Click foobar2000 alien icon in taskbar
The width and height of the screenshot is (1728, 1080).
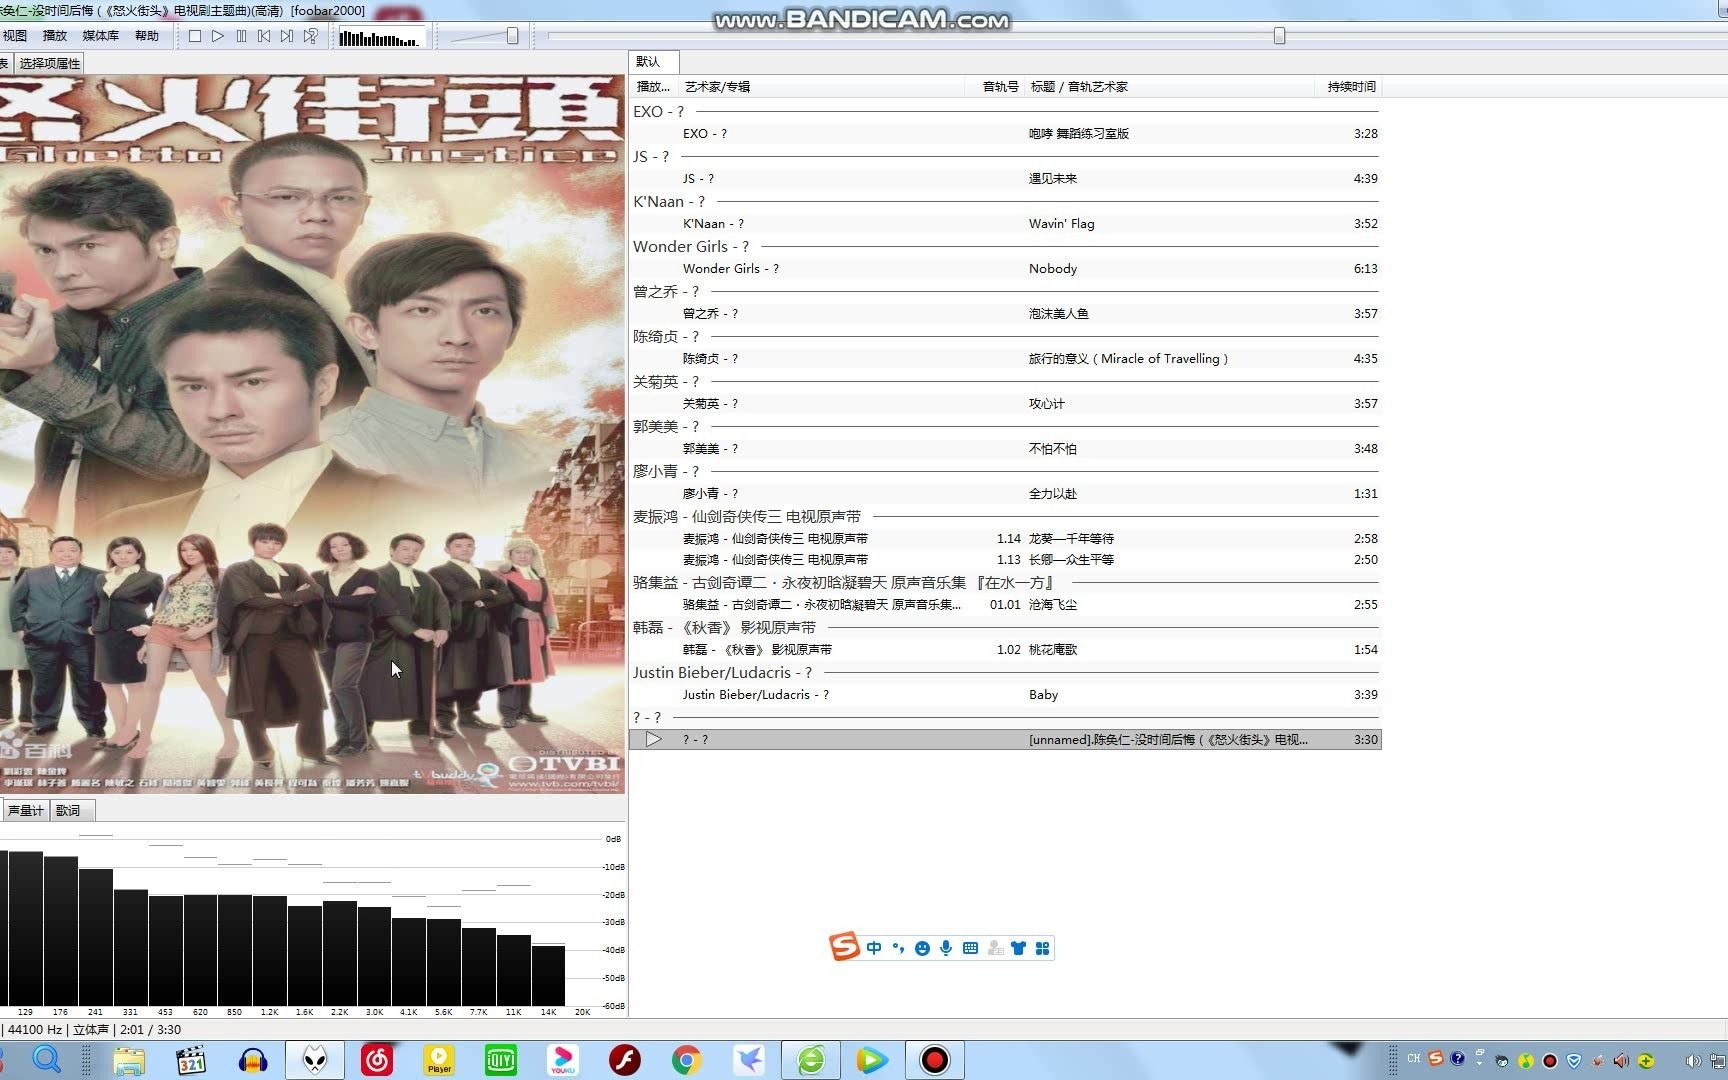click(315, 1060)
